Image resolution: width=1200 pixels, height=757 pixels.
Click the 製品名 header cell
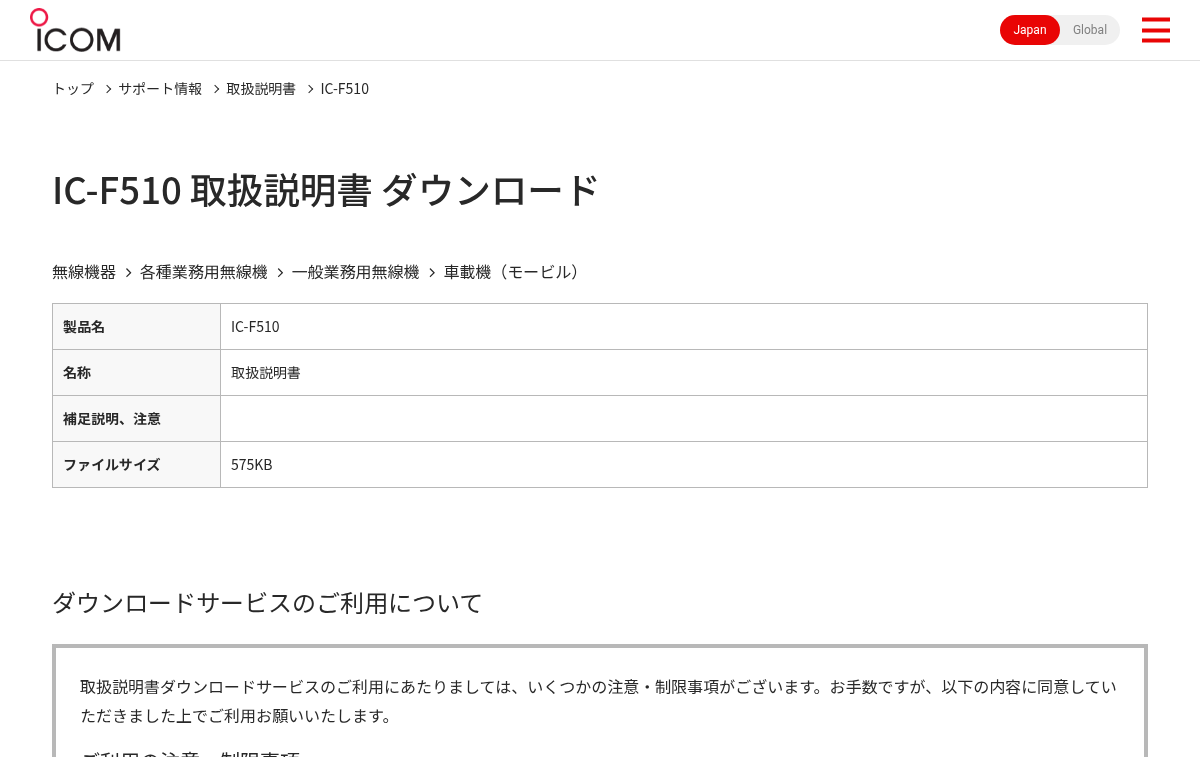pyautogui.click(x=136, y=327)
